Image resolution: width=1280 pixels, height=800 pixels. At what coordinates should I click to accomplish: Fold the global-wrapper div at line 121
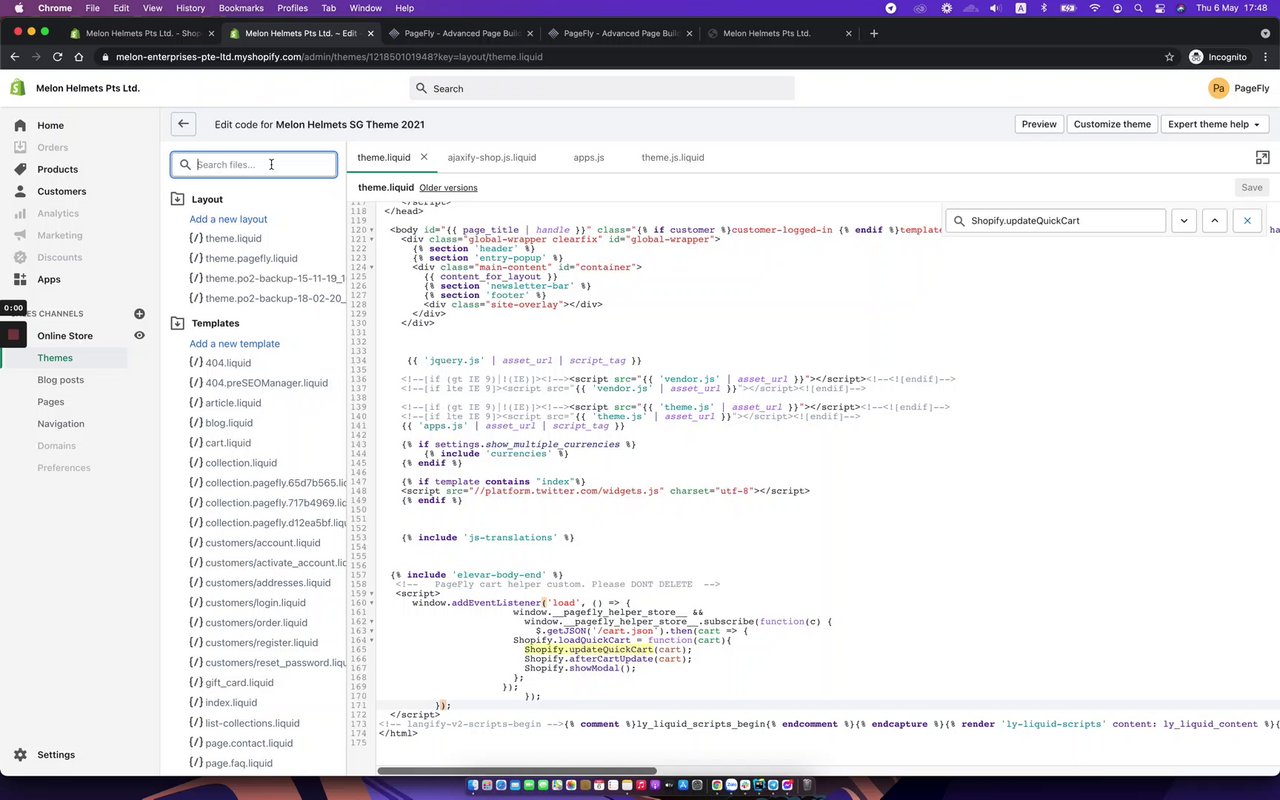[372, 239]
